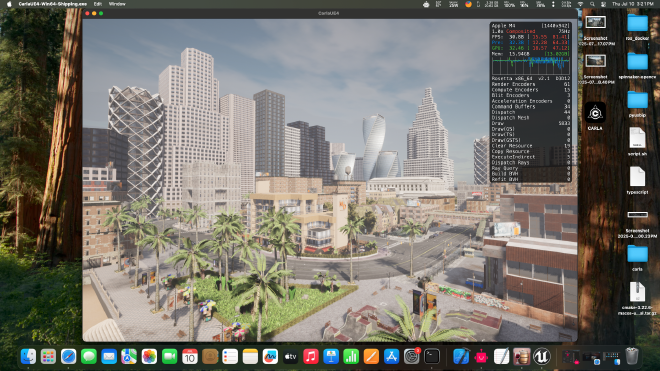Launch Xcode from the Dock
Screen dimensions: 660x371
[461, 357]
